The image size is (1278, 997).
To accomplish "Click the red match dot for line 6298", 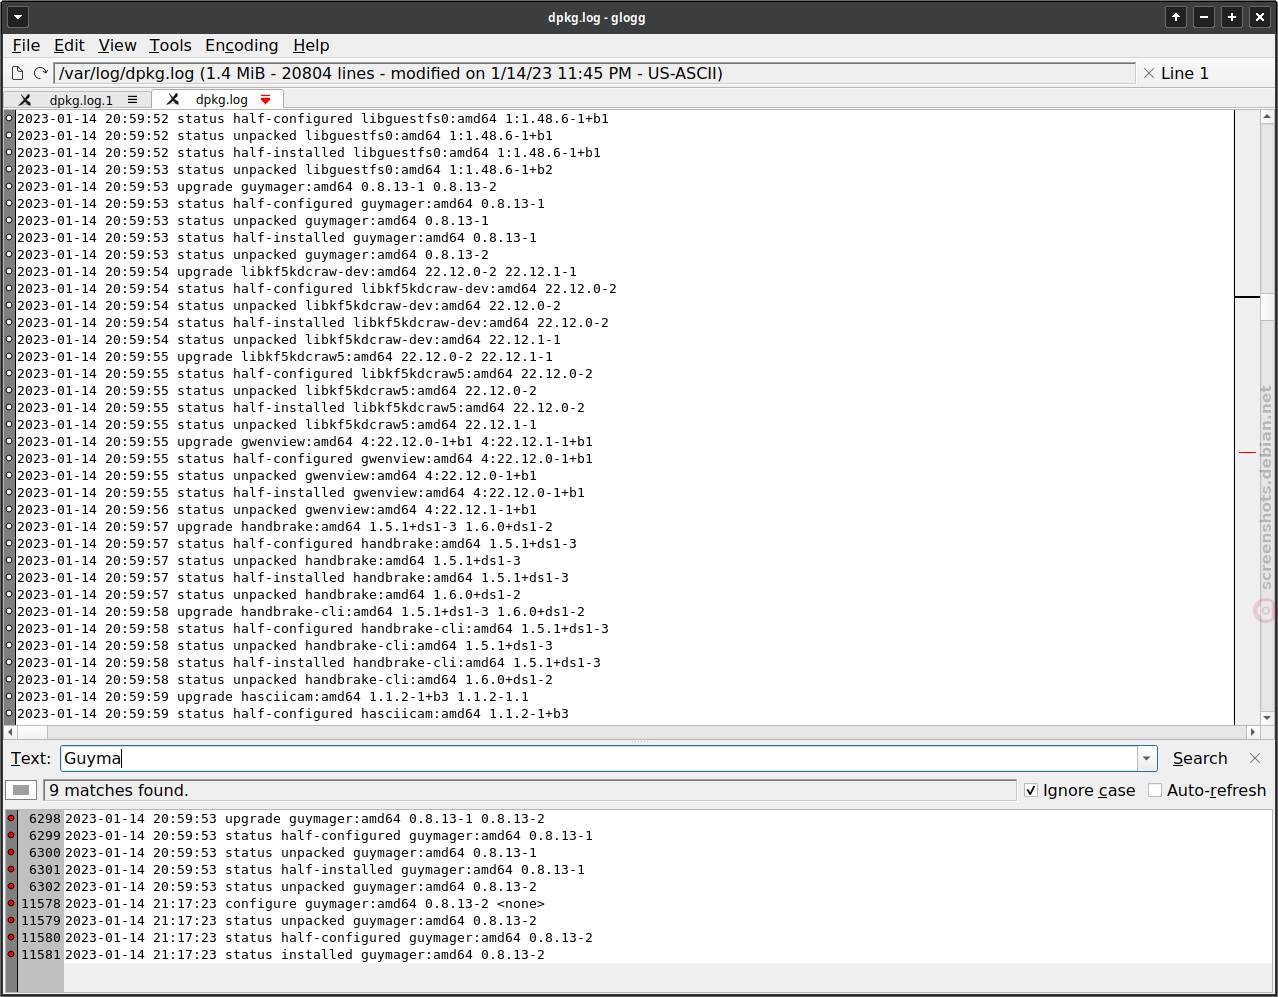I will (11, 818).
